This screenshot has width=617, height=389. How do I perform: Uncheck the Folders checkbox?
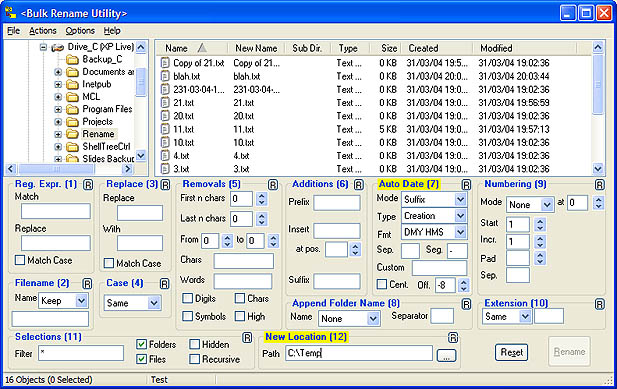tap(141, 345)
